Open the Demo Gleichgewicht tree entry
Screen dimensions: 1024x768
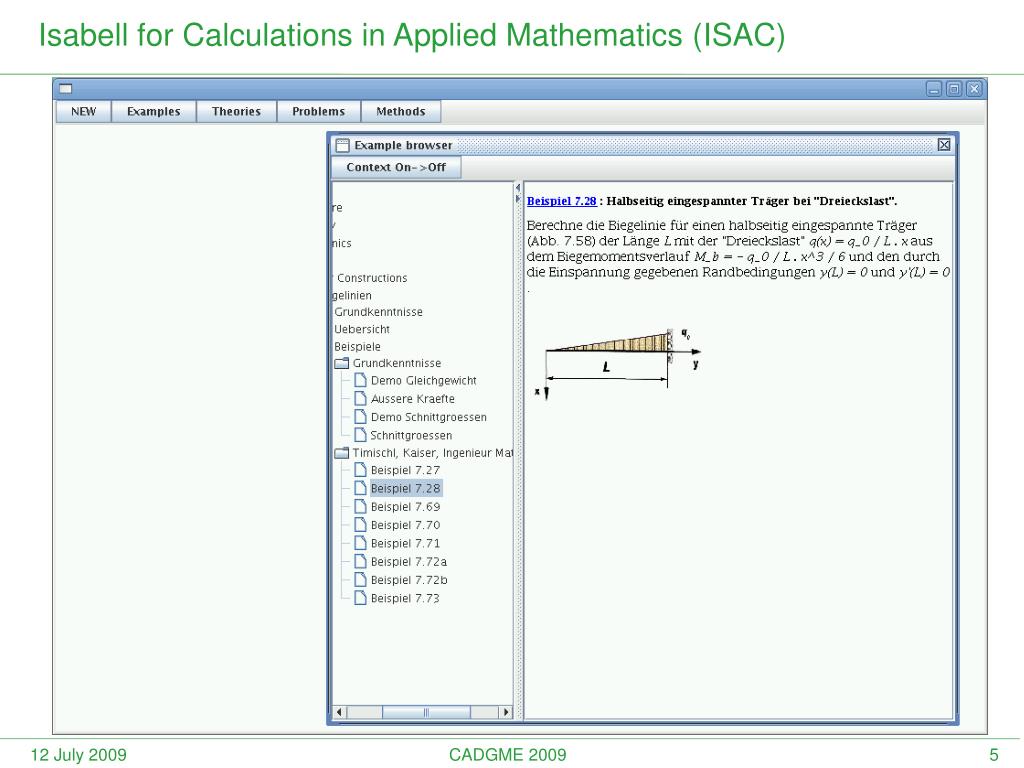click(x=424, y=381)
